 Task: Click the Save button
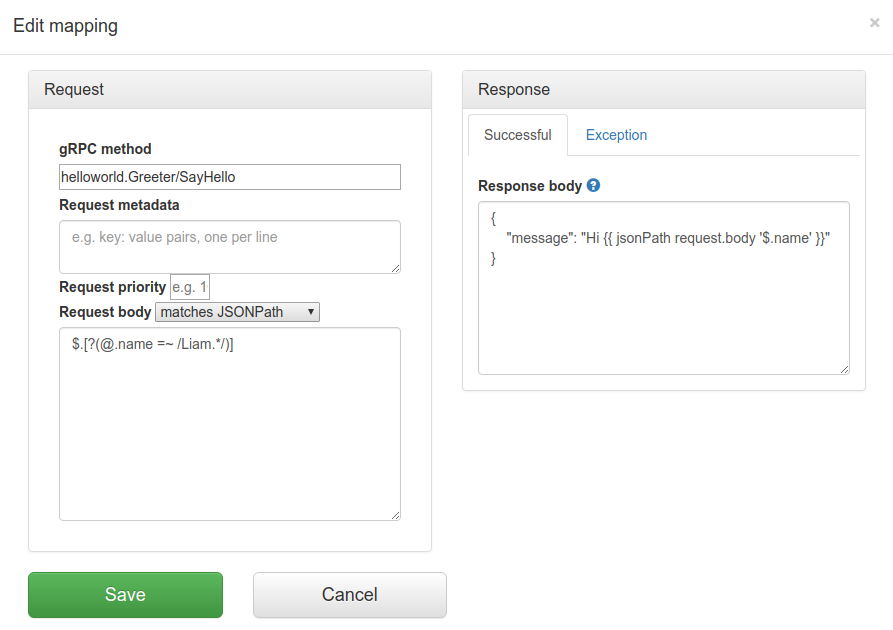pyautogui.click(x=125, y=594)
